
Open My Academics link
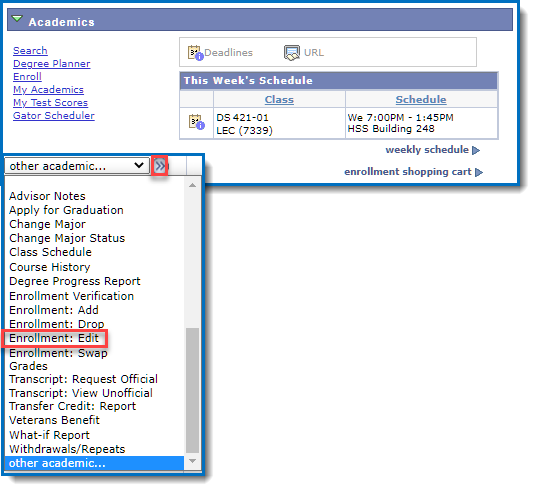coord(48,90)
